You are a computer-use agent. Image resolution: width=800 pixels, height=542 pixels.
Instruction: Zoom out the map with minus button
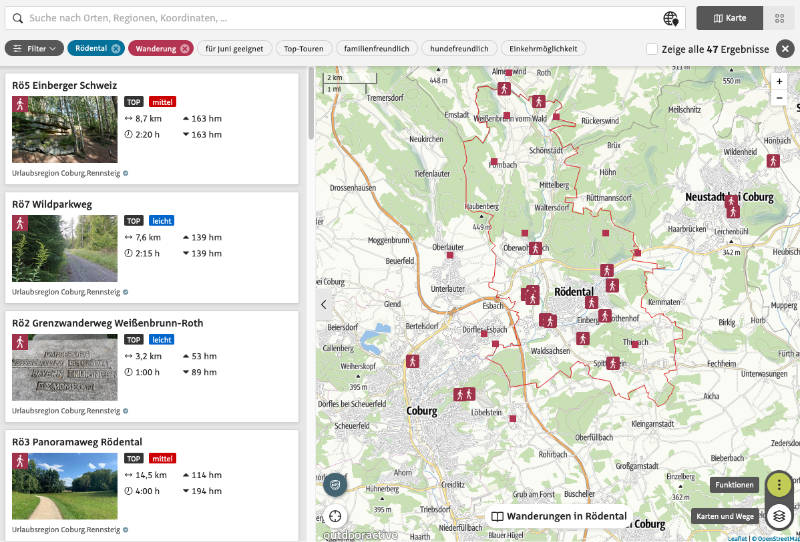[x=779, y=98]
